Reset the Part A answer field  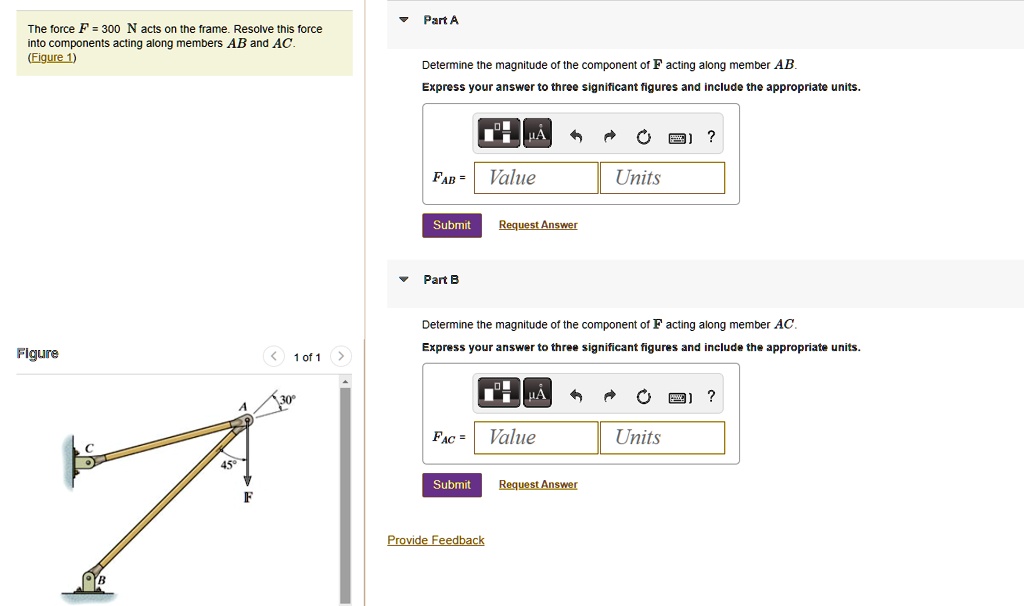tap(643, 136)
